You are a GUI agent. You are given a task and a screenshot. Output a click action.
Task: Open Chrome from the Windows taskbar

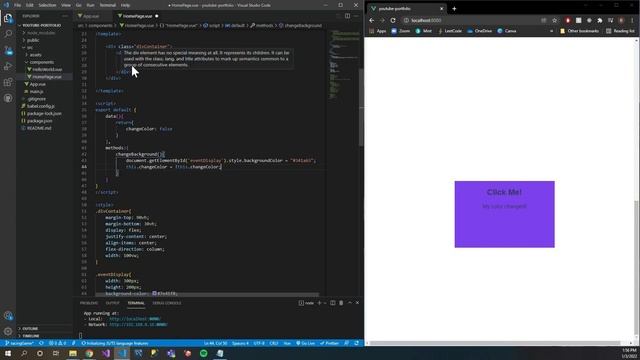coord(89,353)
